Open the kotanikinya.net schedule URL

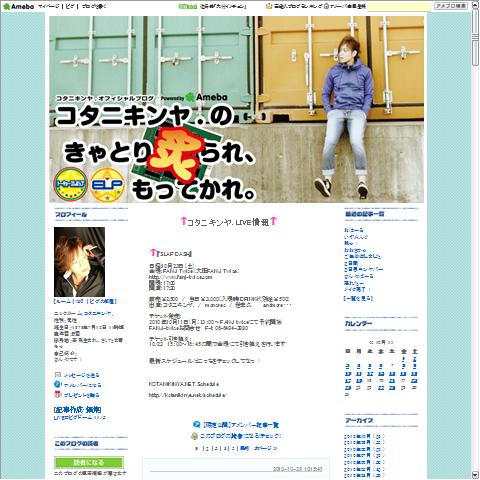click(188, 395)
